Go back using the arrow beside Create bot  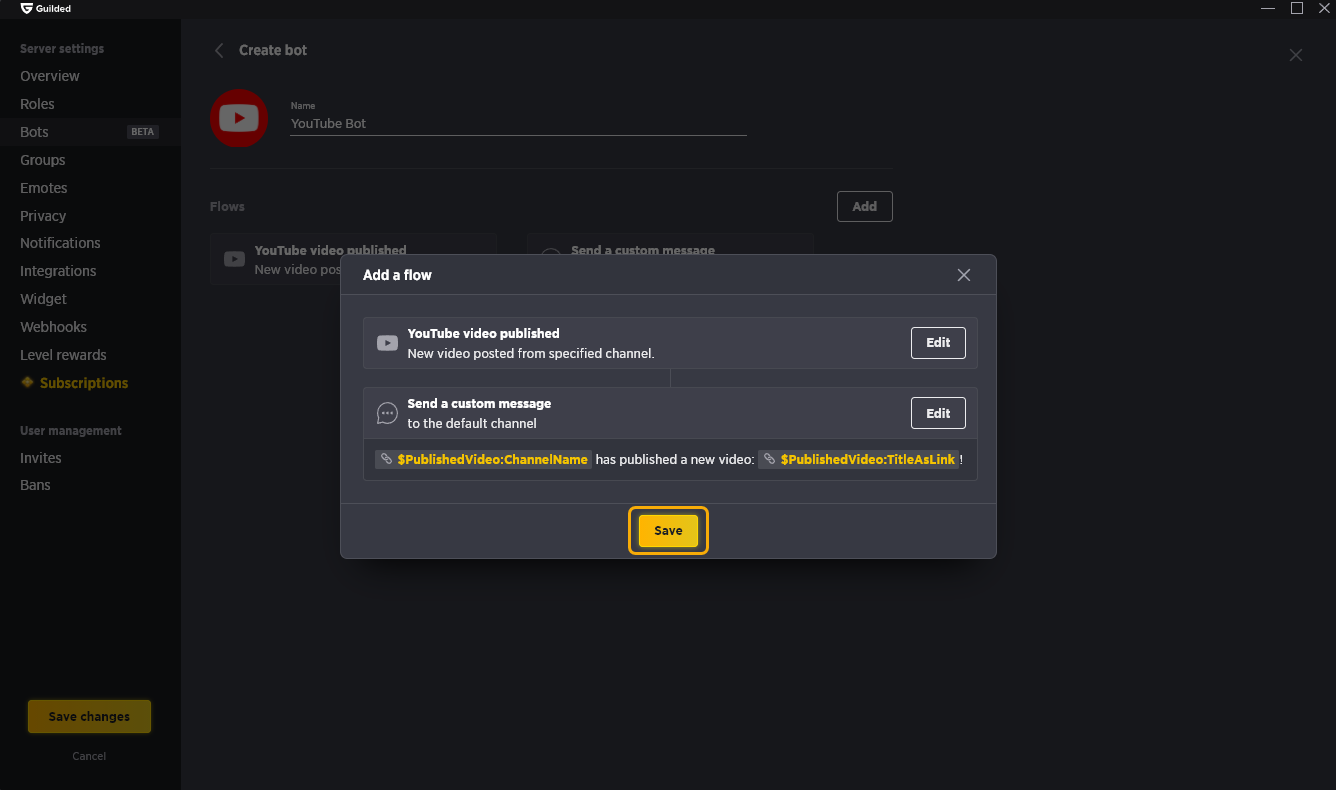[x=219, y=50]
